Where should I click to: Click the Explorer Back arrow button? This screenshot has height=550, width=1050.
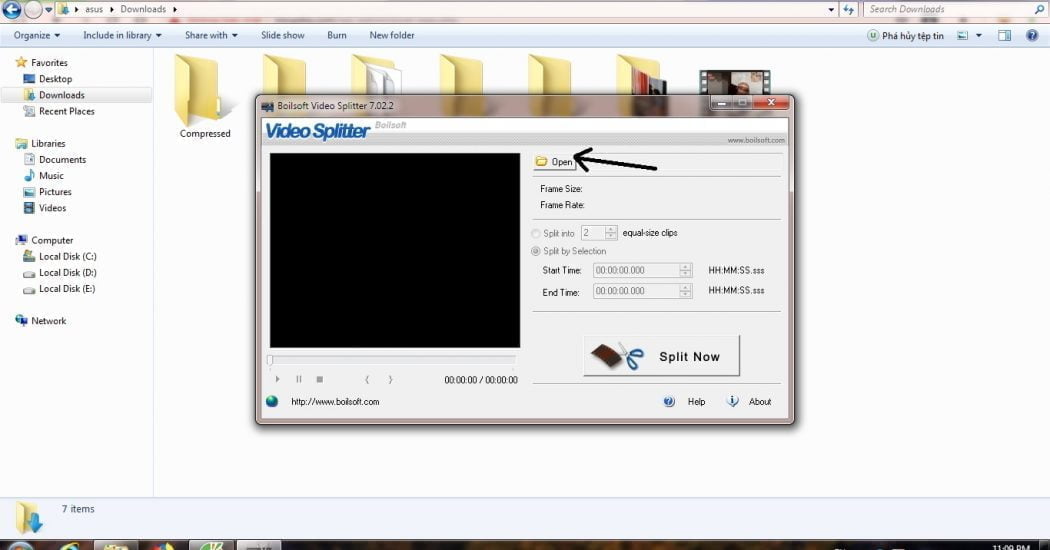(x=11, y=9)
